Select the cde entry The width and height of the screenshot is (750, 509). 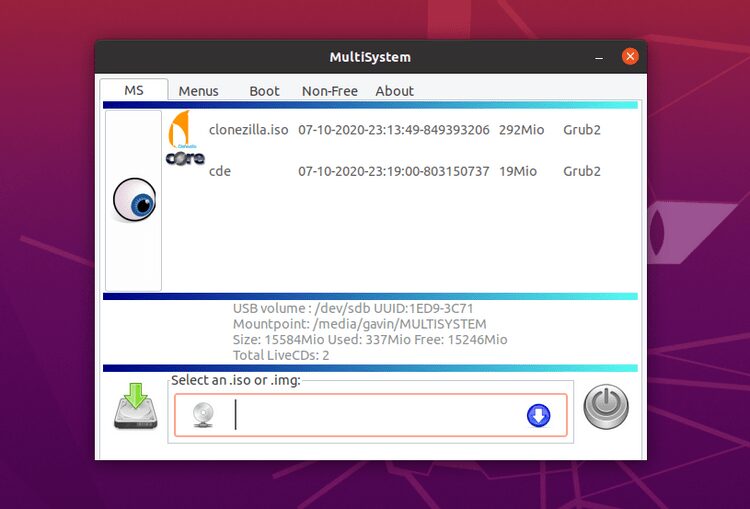coord(220,171)
